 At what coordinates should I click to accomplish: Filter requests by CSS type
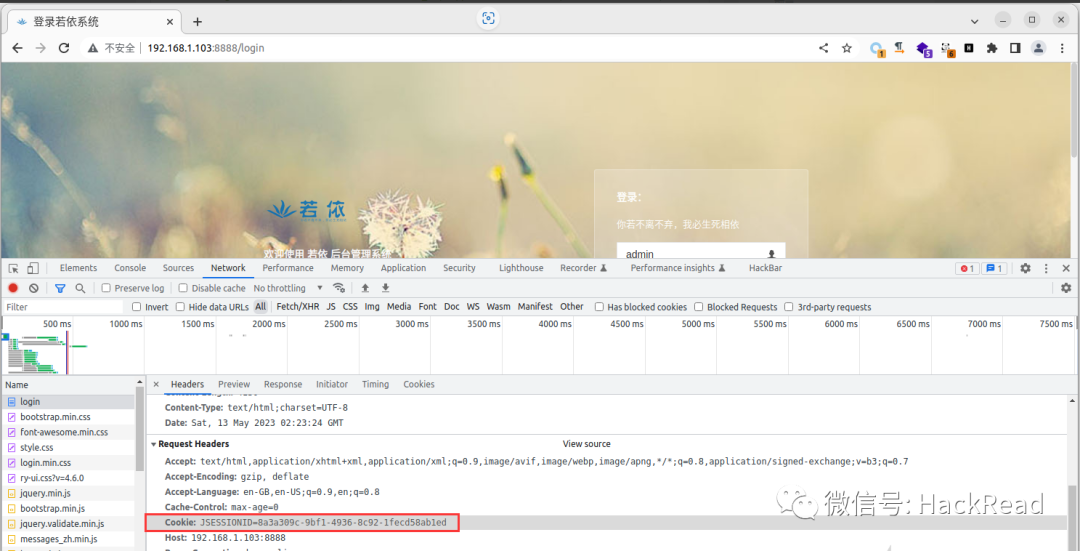pyautogui.click(x=351, y=307)
